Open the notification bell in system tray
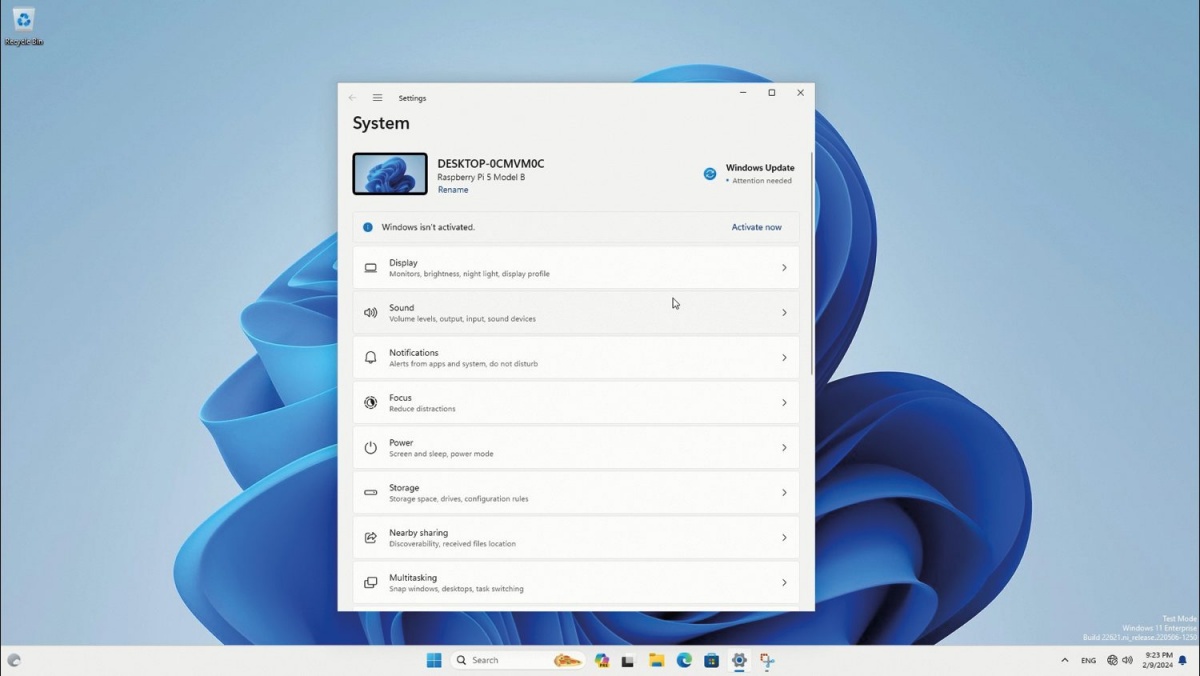 1182,660
